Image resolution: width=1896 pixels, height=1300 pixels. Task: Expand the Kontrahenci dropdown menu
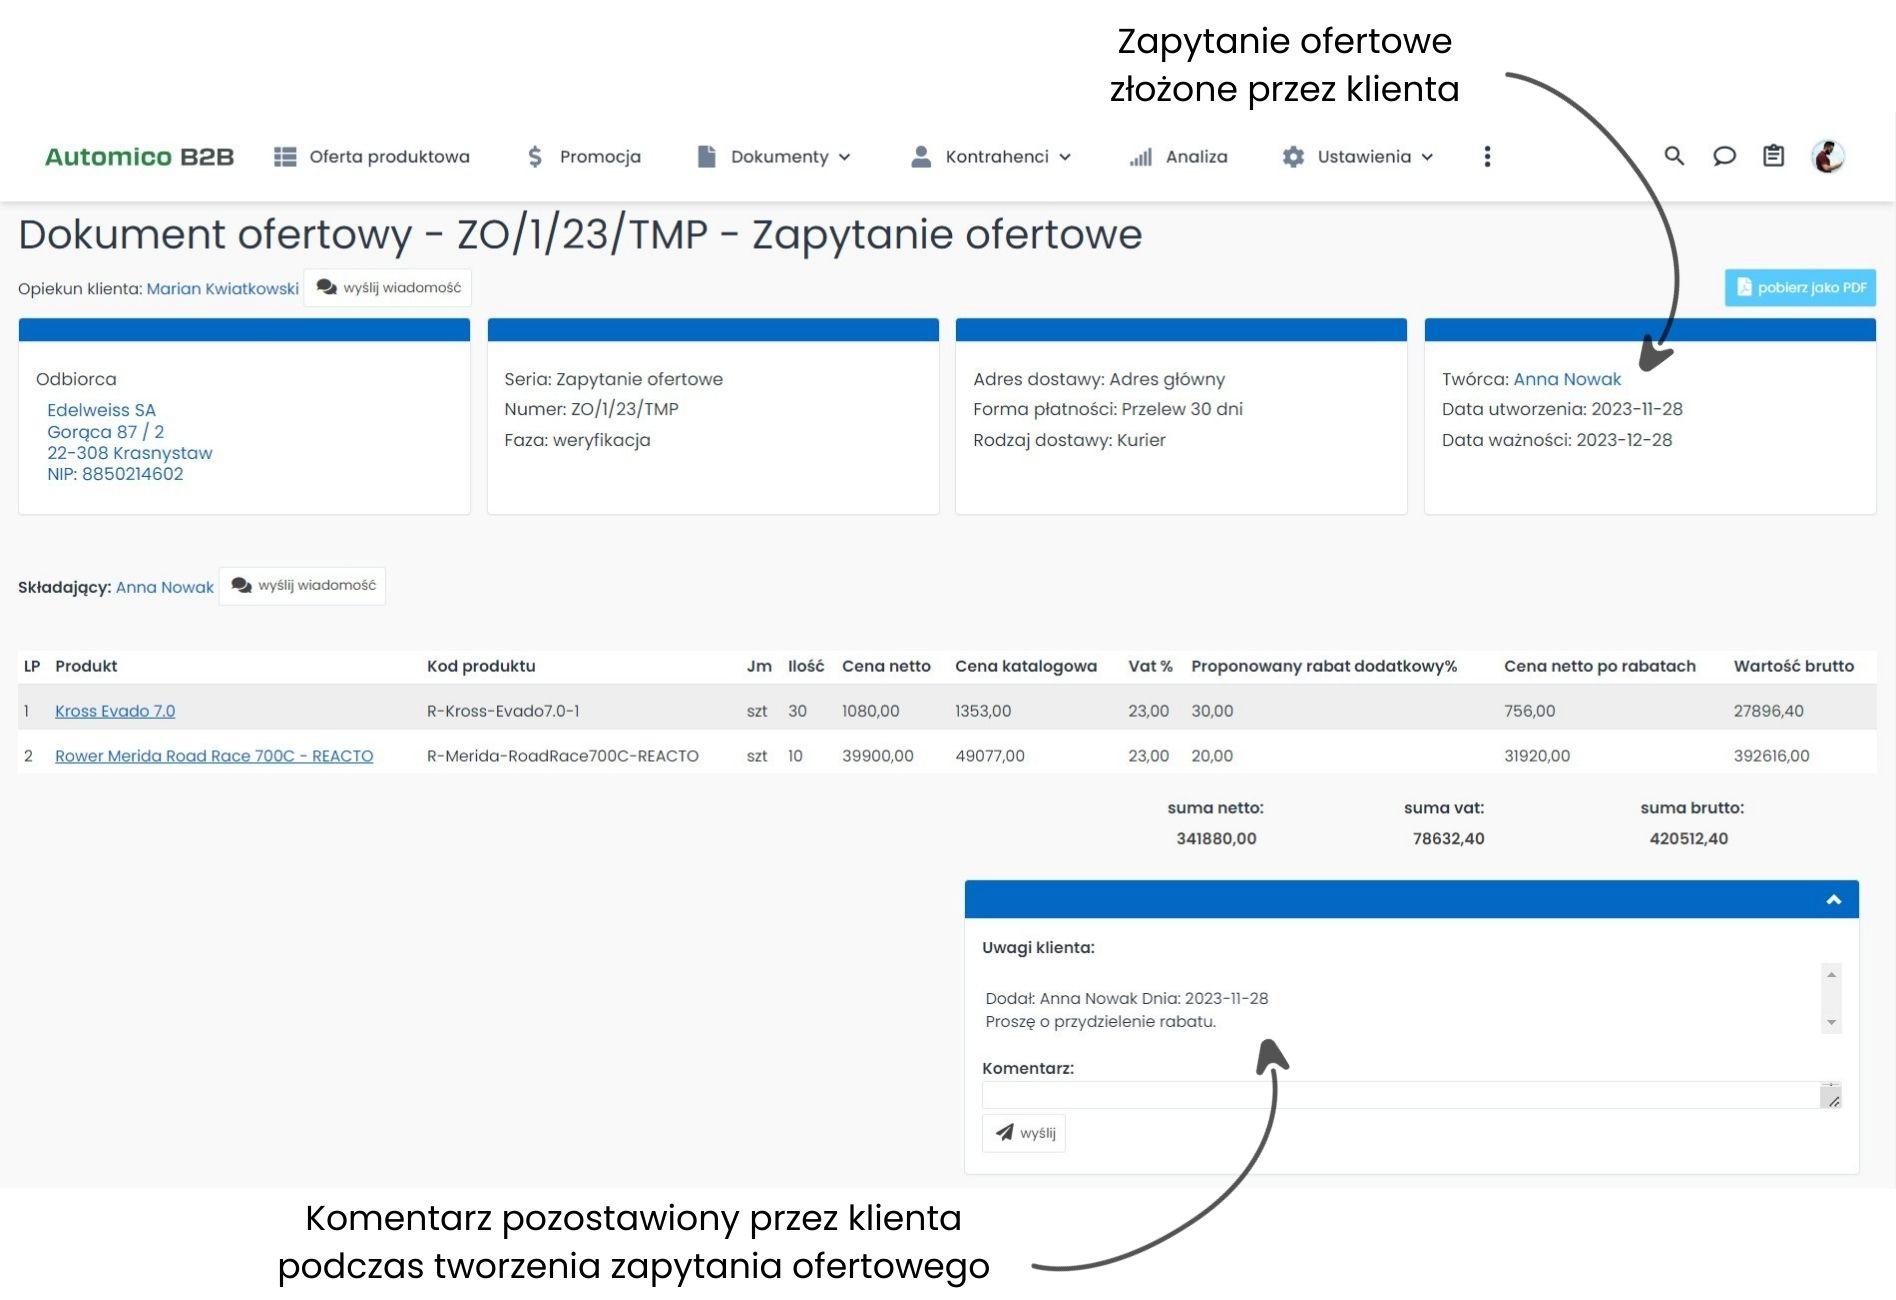point(991,157)
